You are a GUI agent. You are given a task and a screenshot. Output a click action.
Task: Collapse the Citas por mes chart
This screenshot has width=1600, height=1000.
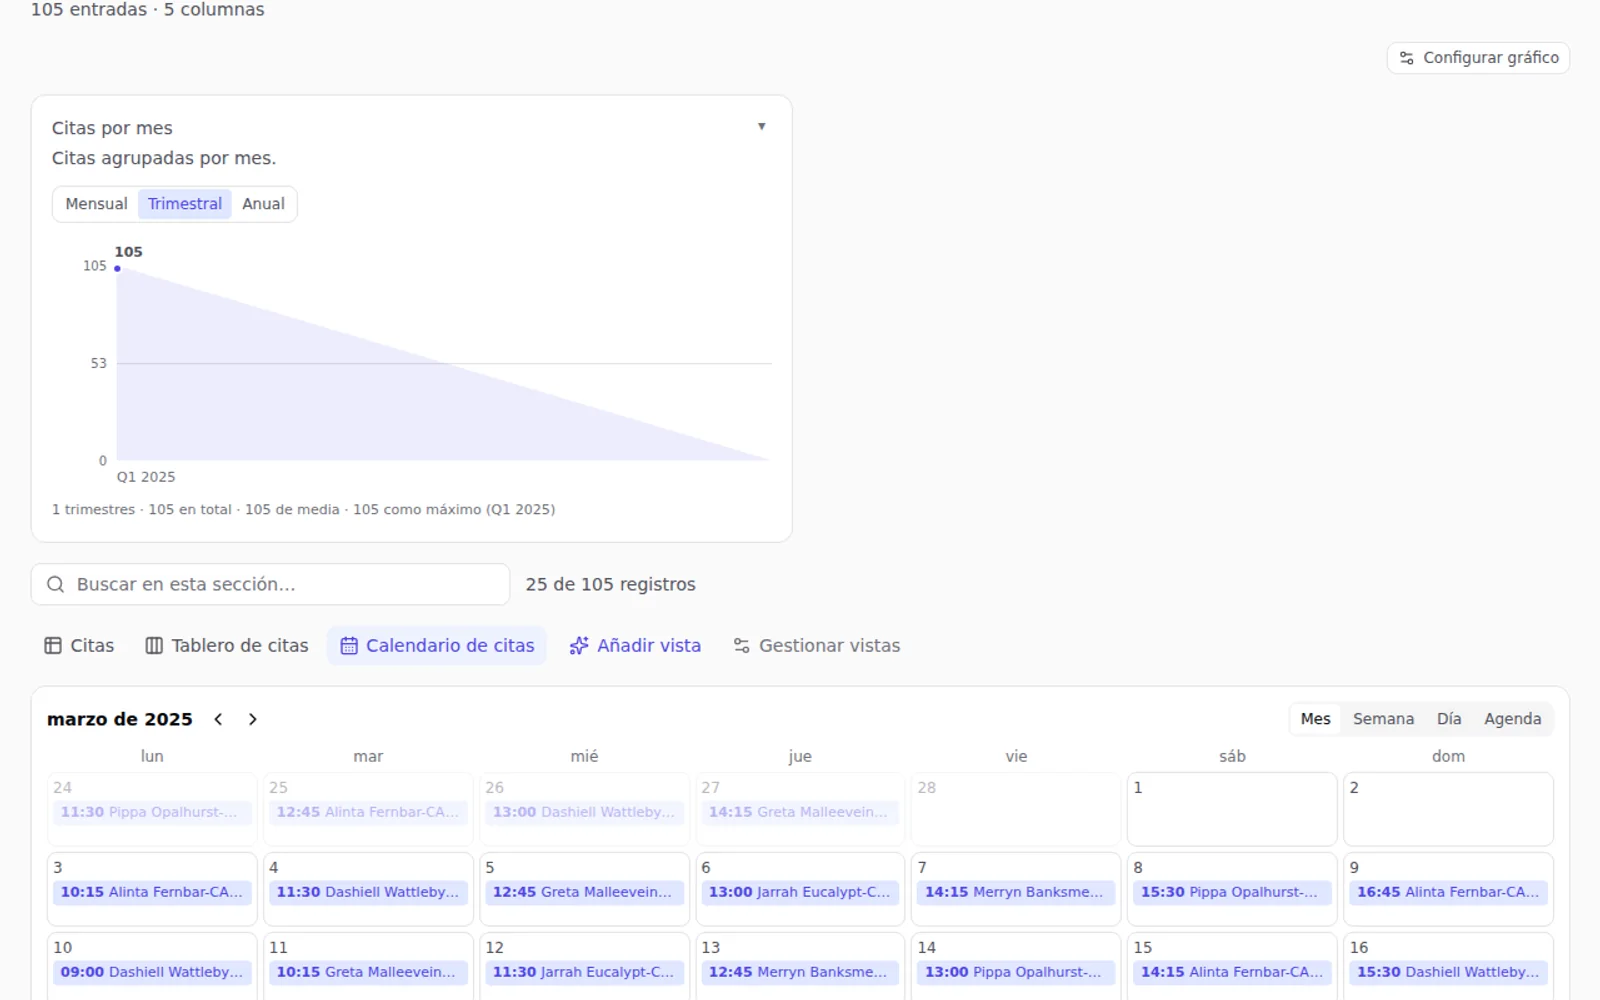(x=762, y=127)
